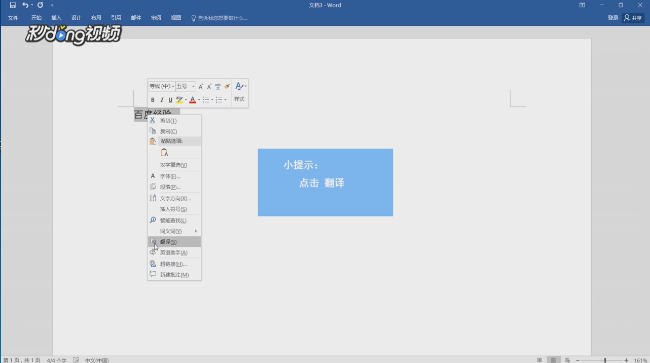Choose 复制 (Copy) from context menu
The height and width of the screenshot is (363, 650).
click(175, 131)
